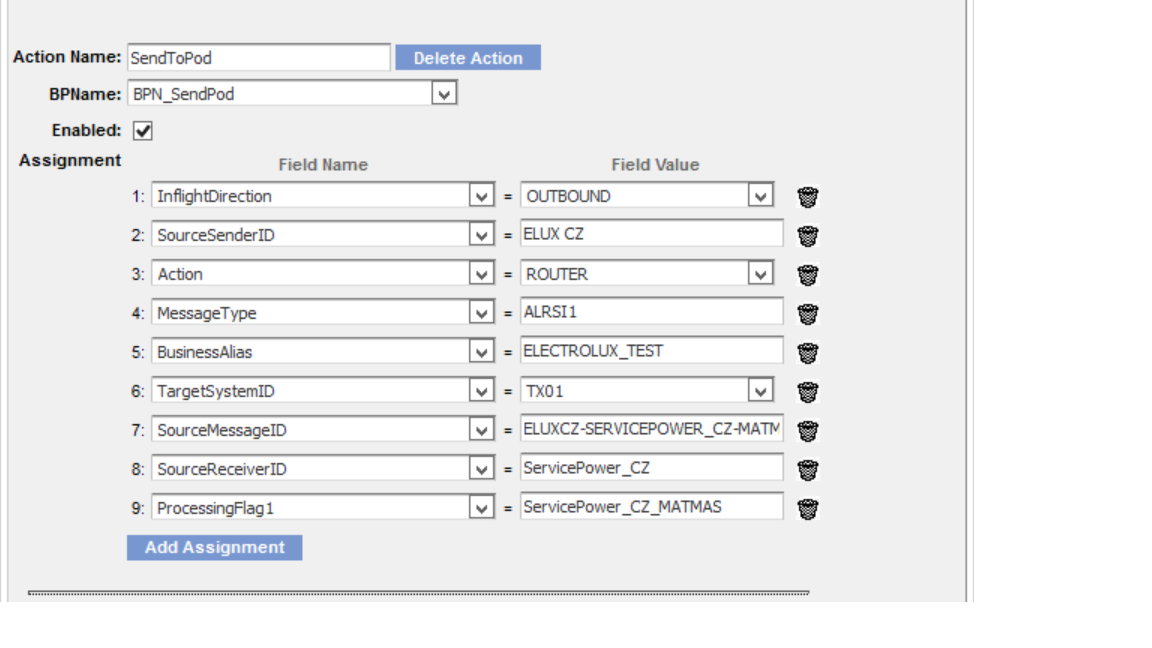The height and width of the screenshot is (648, 1152).
Task: Open the SourceReceiverID field name dropdown
Action: 481,469
